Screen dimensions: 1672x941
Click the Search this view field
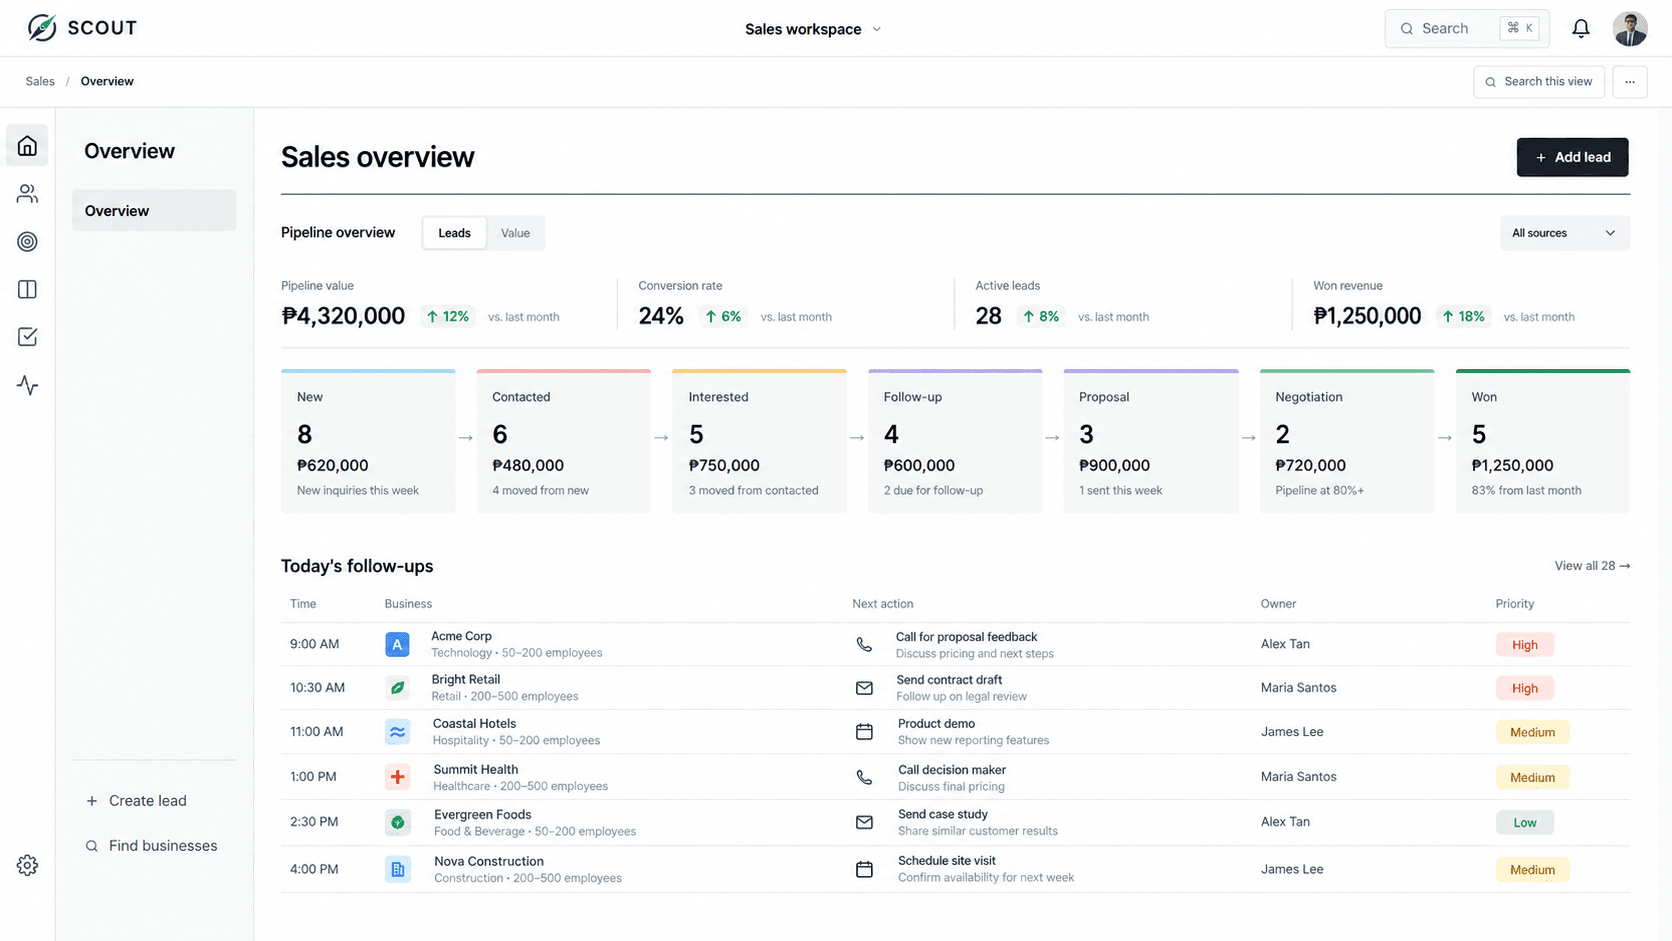tap(1538, 82)
